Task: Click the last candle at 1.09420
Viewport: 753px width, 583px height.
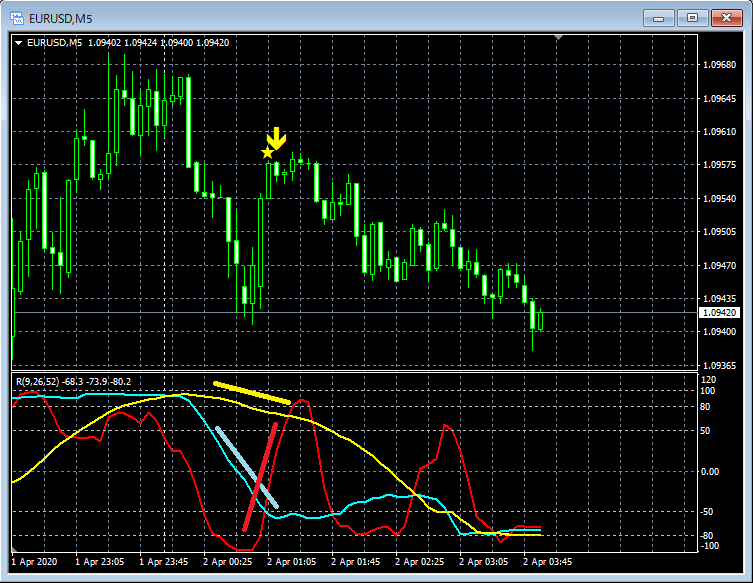Action: (541, 320)
